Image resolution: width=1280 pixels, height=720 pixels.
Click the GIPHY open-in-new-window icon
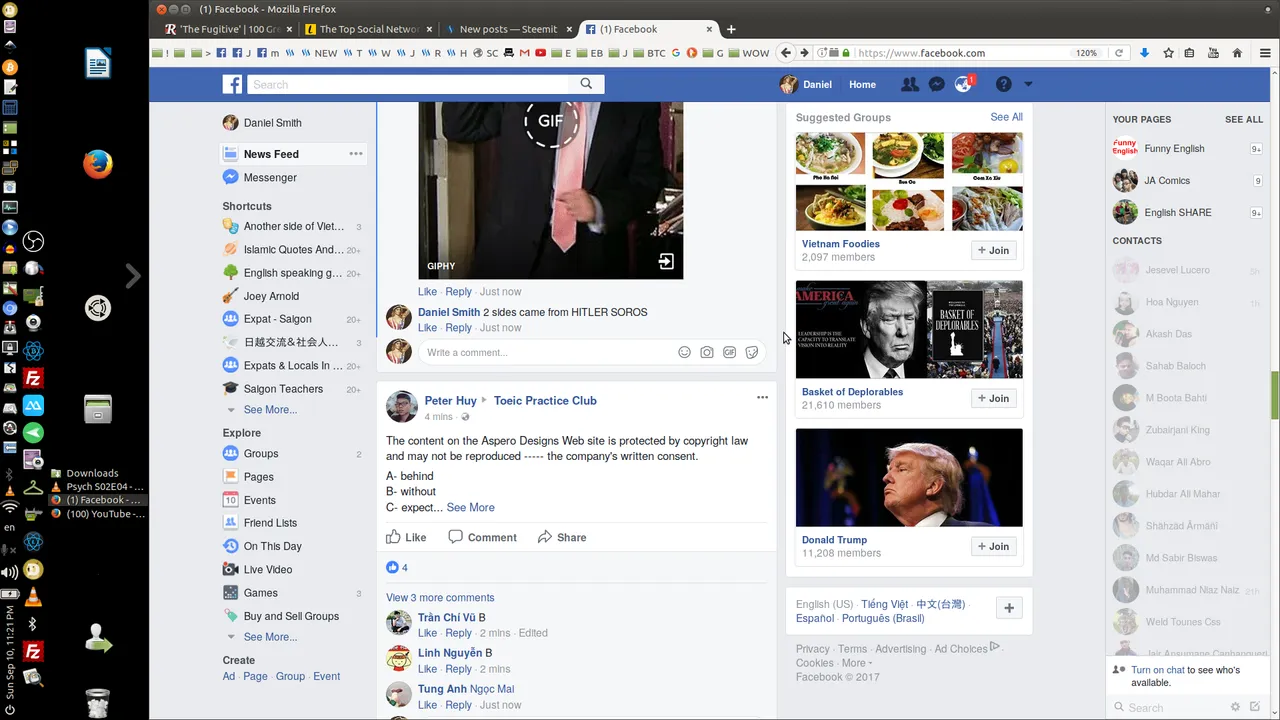(666, 262)
